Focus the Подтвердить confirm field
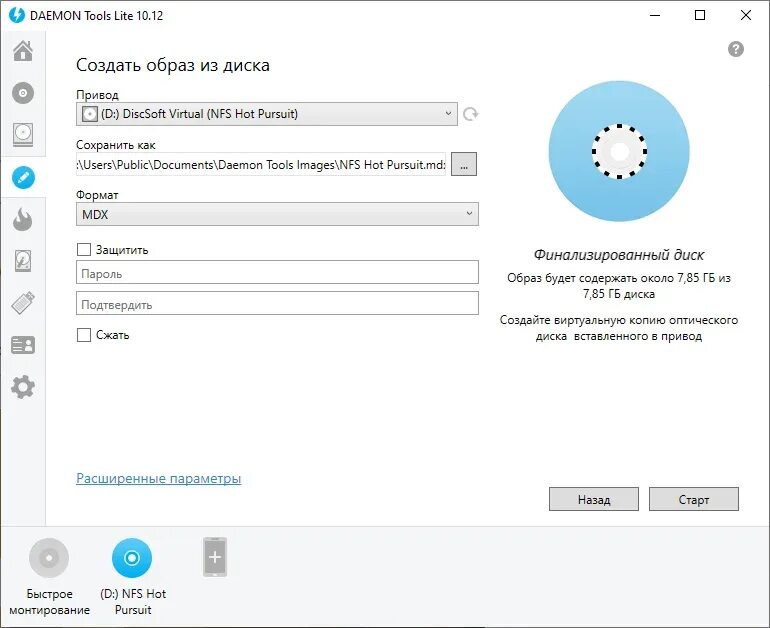Image resolution: width=770 pixels, height=628 pixels. [277, 303]
